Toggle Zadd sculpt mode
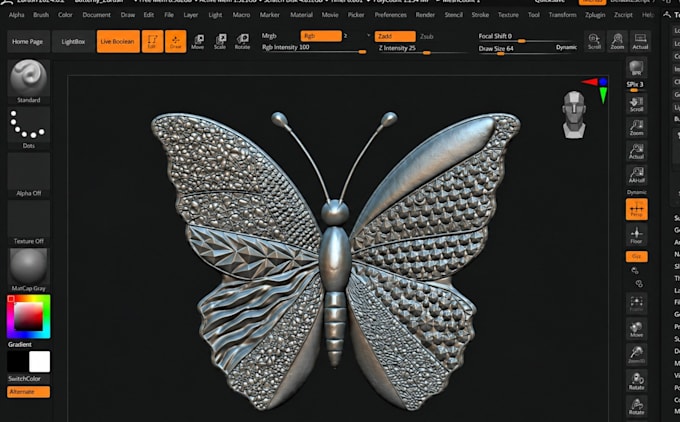680x422 pixels. click(395, 36)
